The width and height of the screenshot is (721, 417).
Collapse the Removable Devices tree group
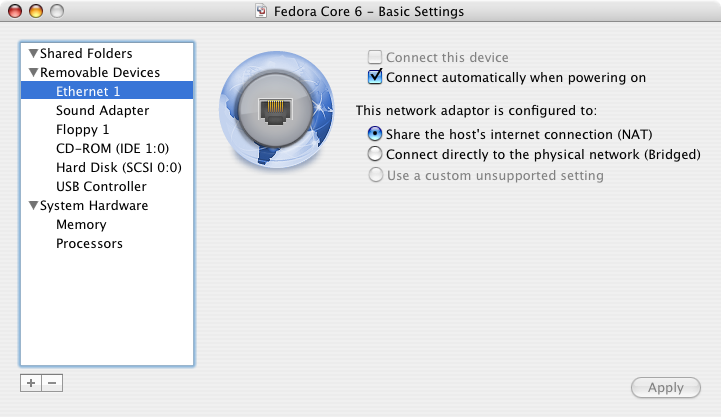coord(34,73)
